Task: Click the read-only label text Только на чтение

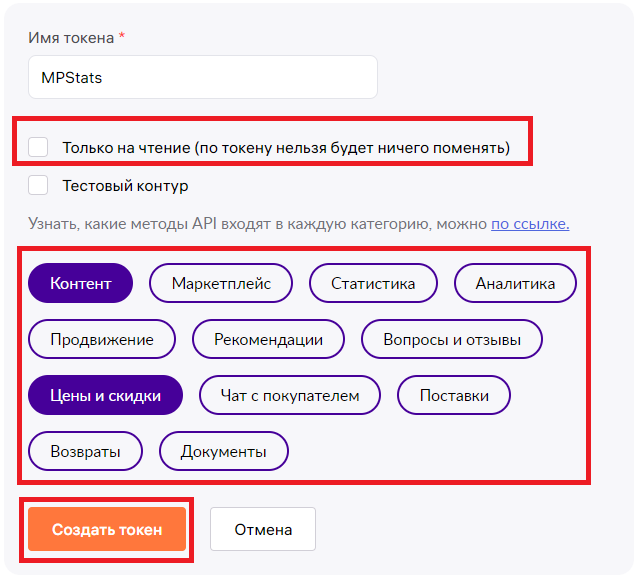Action: tap(126, 148)
